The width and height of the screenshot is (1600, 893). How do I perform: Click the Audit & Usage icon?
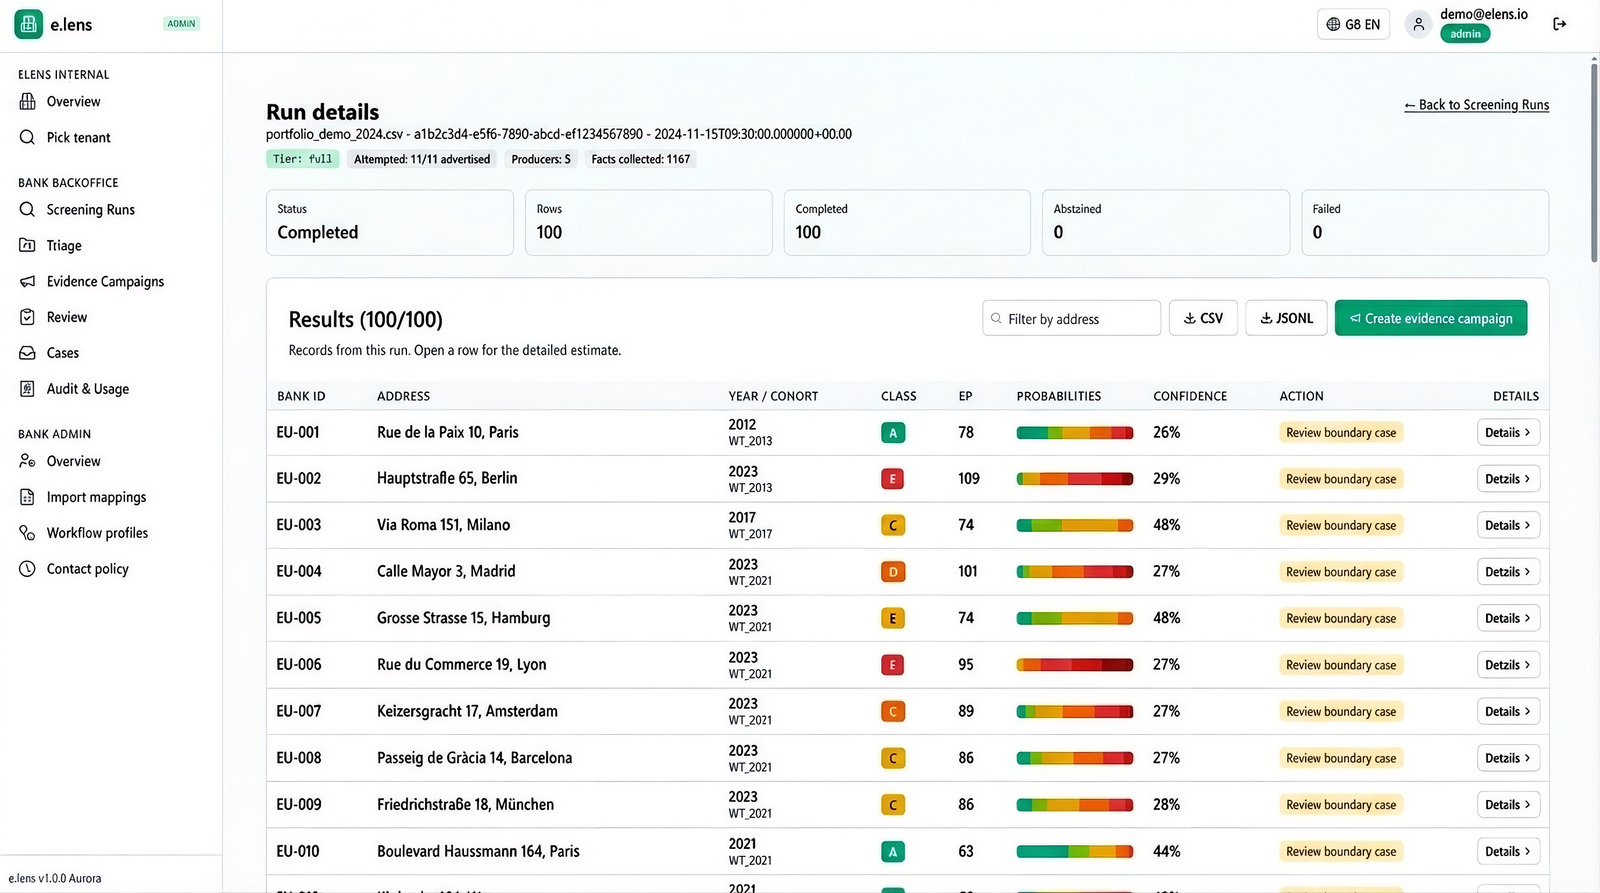(27, 389)
